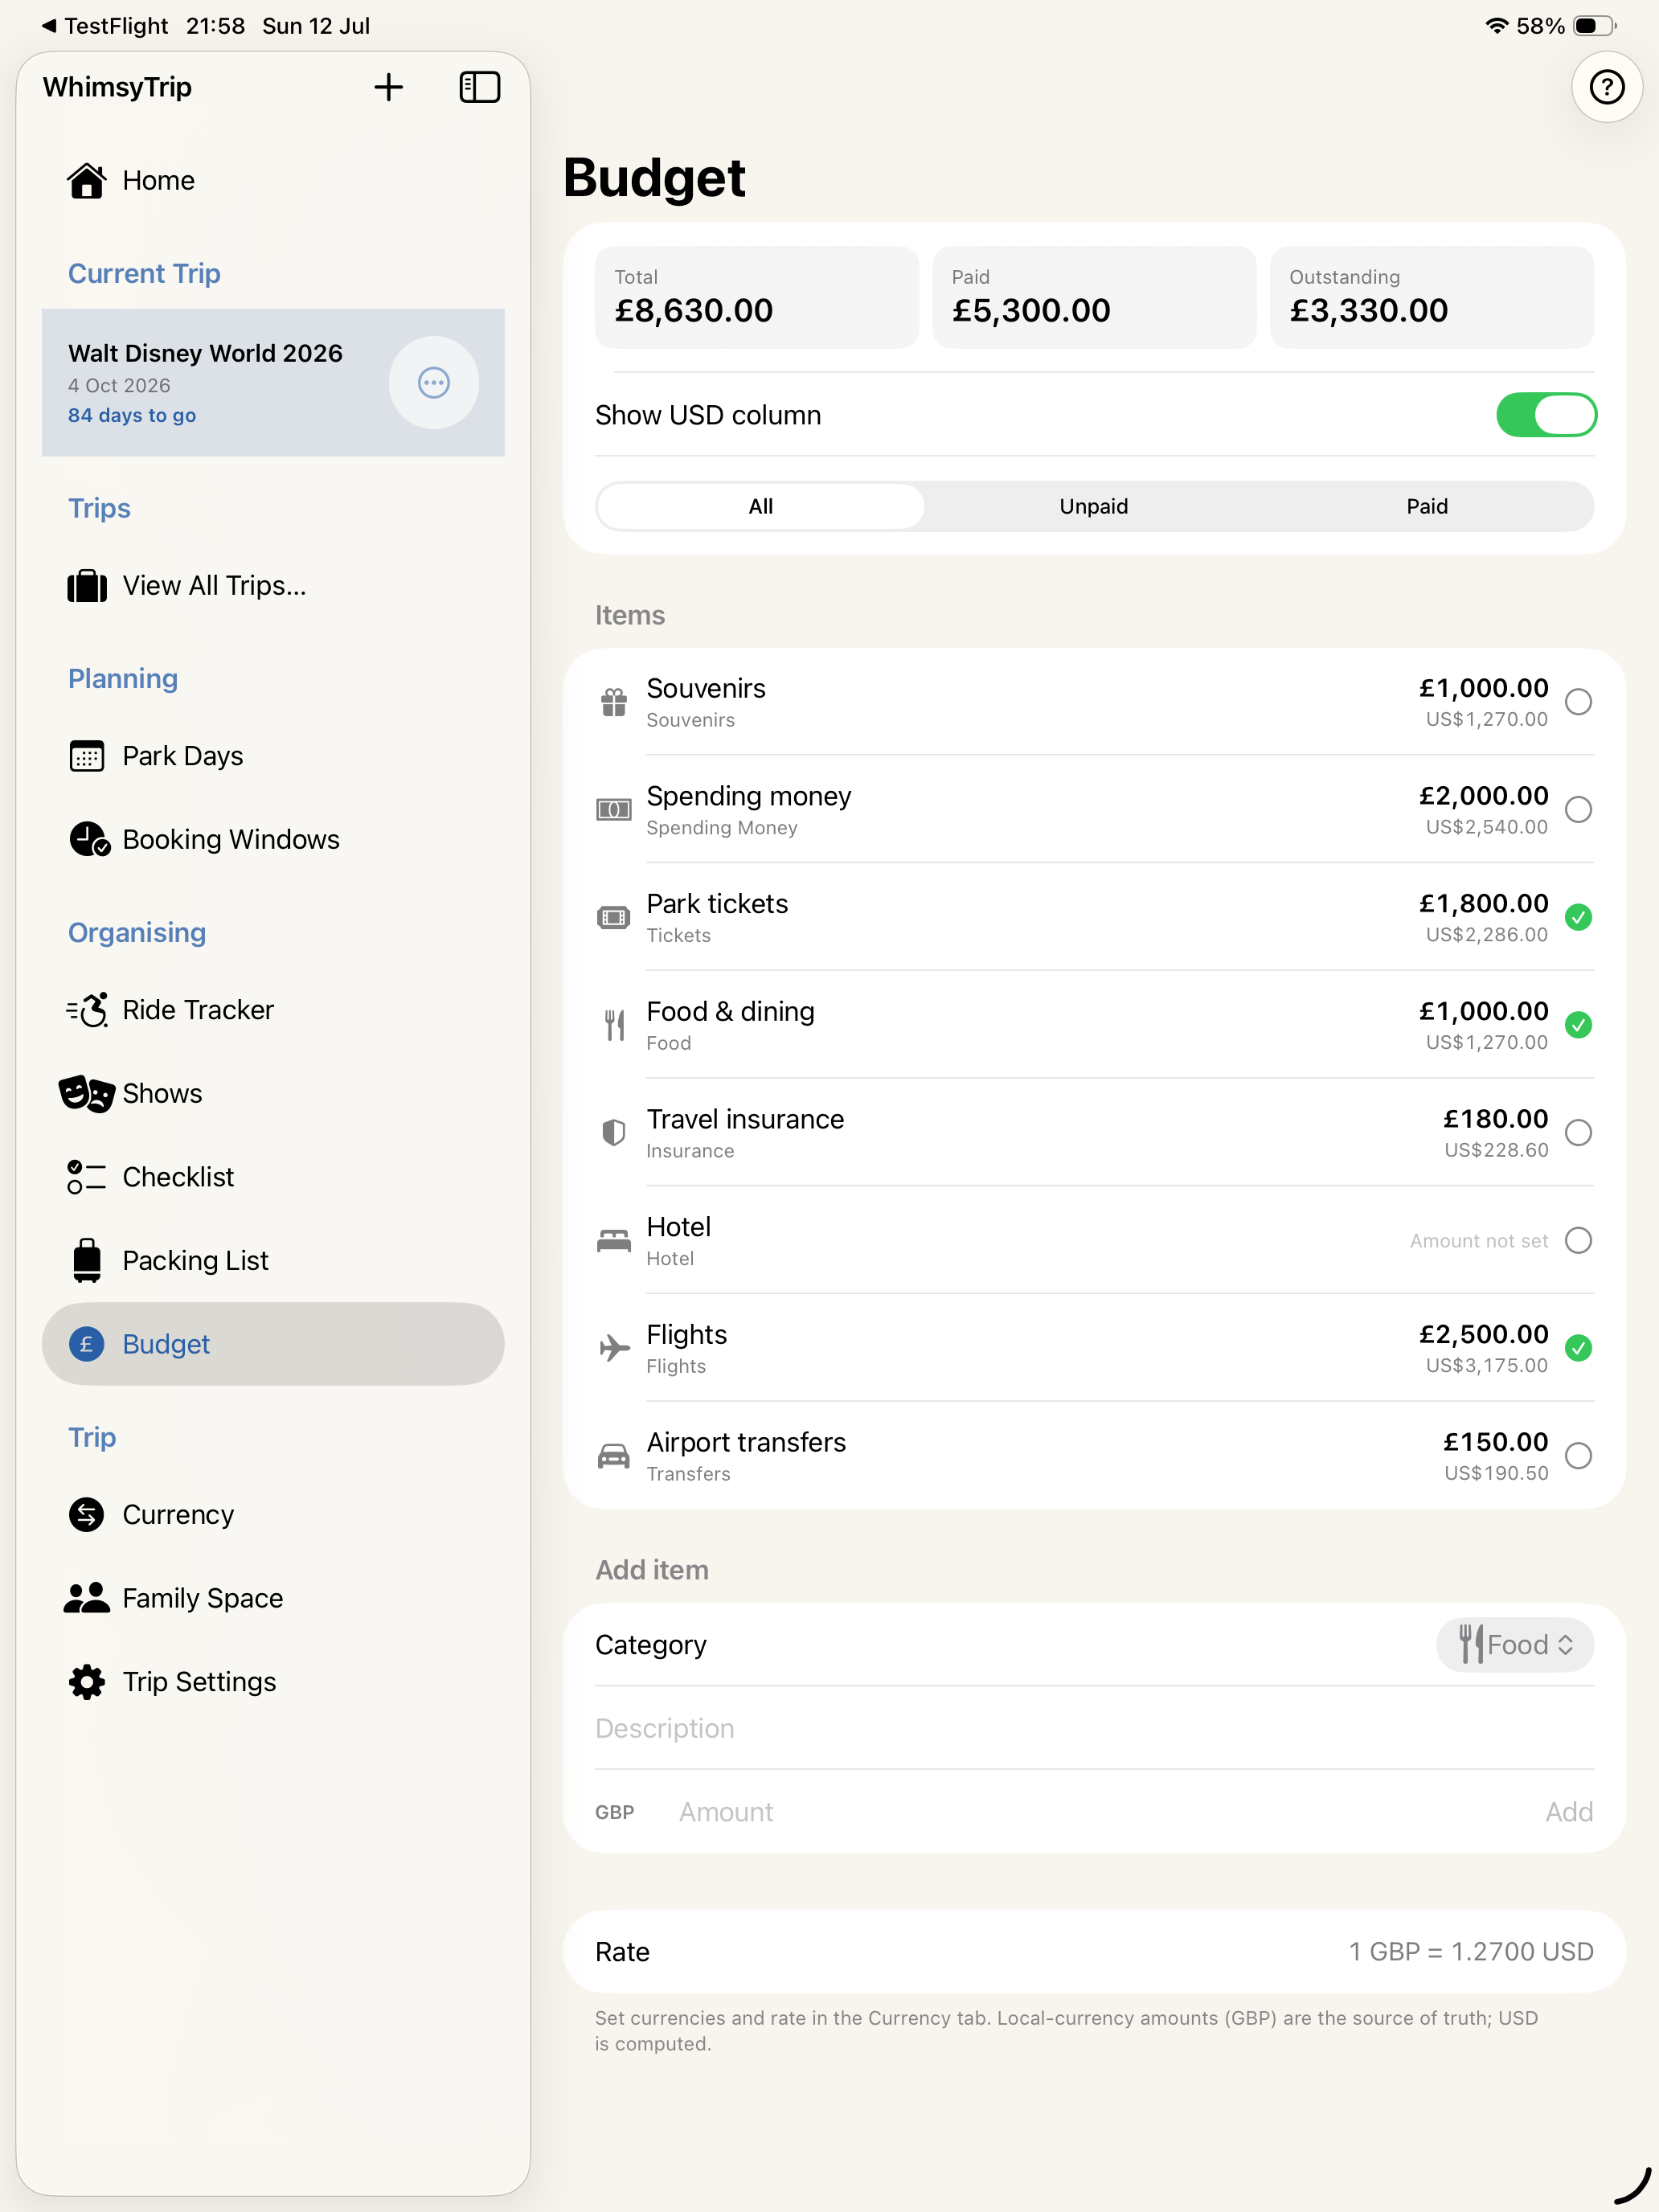Toggle the sidebar panel icon
Image resolution: width=1659 pixels, height=2212 pixels.
point(479,87)
